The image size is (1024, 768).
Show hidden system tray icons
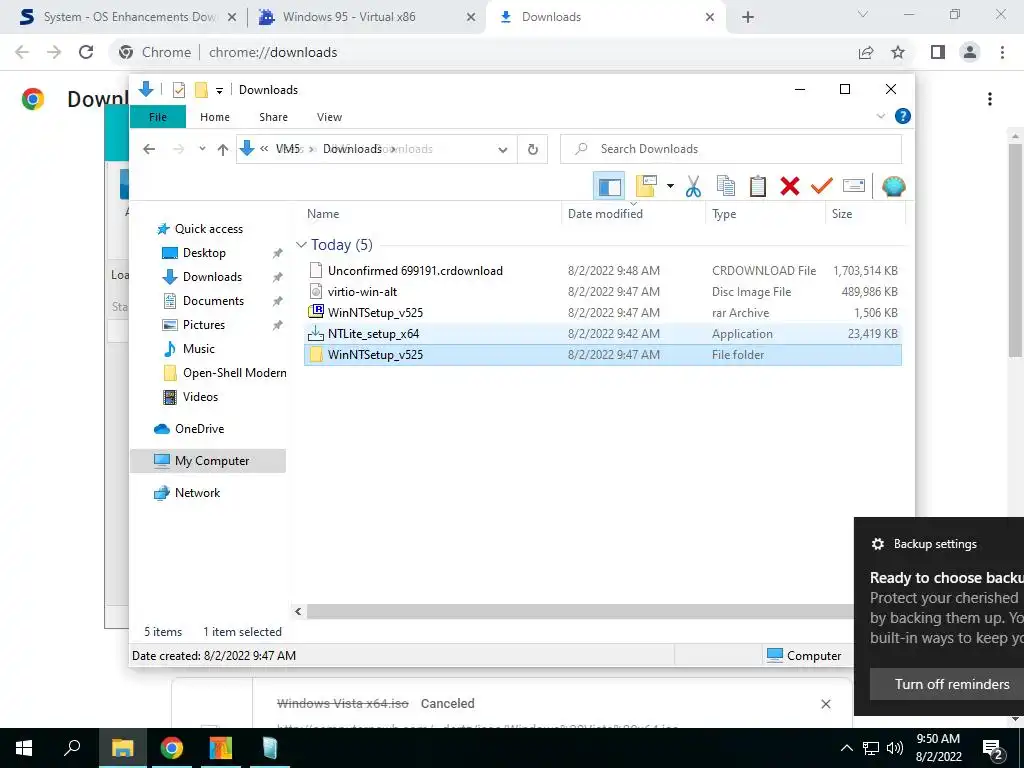tap(846, 748)
